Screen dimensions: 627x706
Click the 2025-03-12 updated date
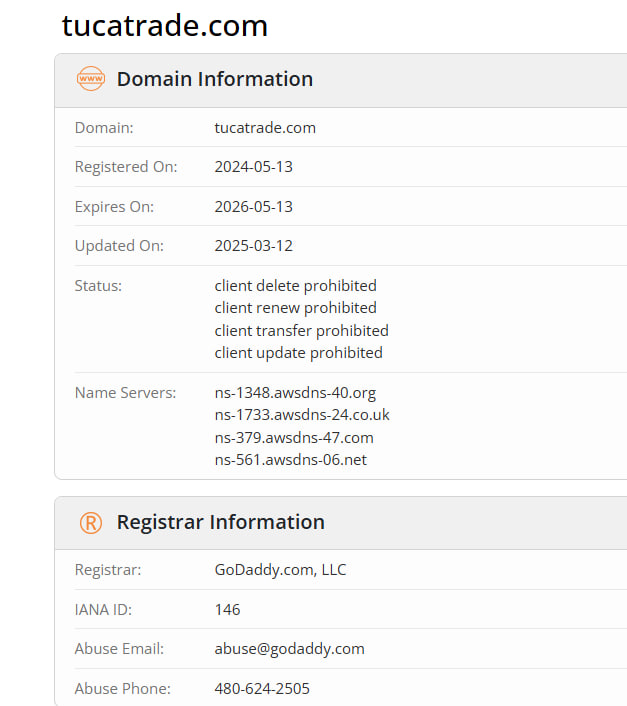[x=253, y=246]
